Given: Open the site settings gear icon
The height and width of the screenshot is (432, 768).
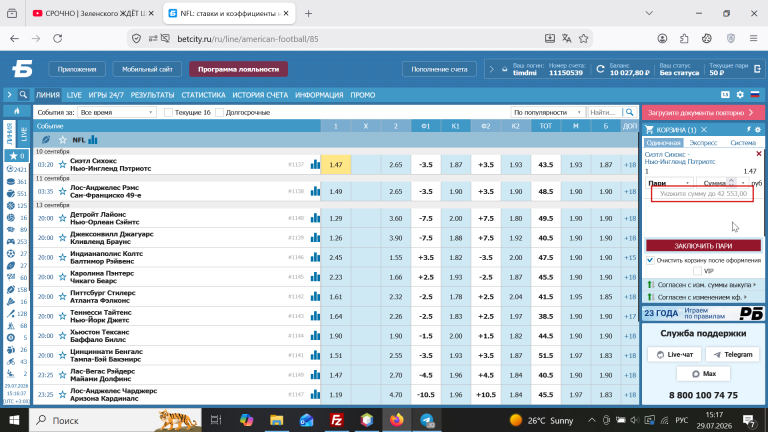Looking at the screenshot, I should tap(740, 95).
